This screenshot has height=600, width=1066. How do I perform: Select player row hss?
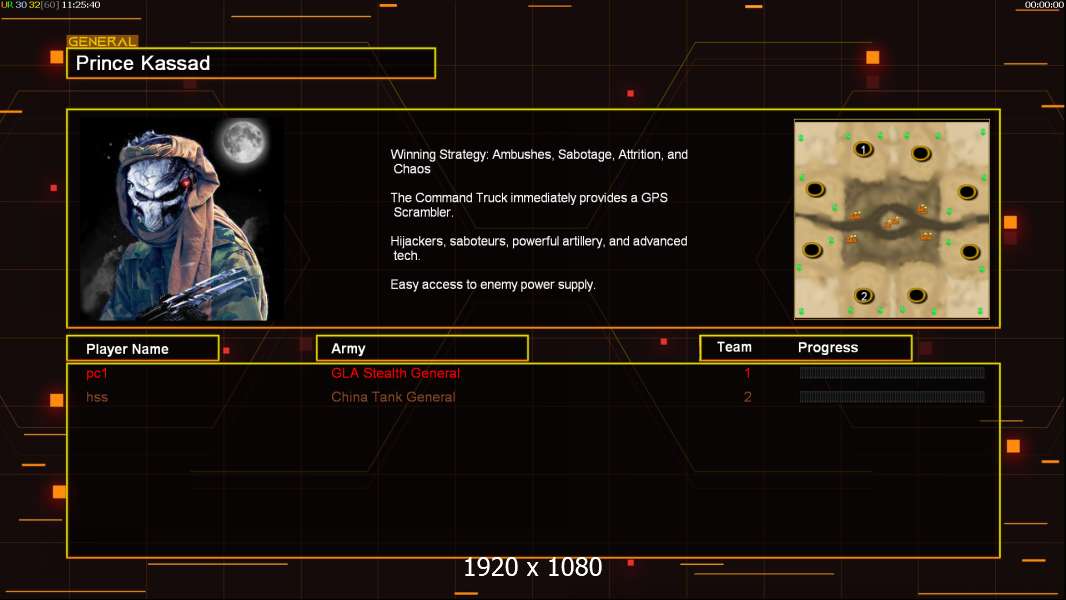[x=533, y=397]
